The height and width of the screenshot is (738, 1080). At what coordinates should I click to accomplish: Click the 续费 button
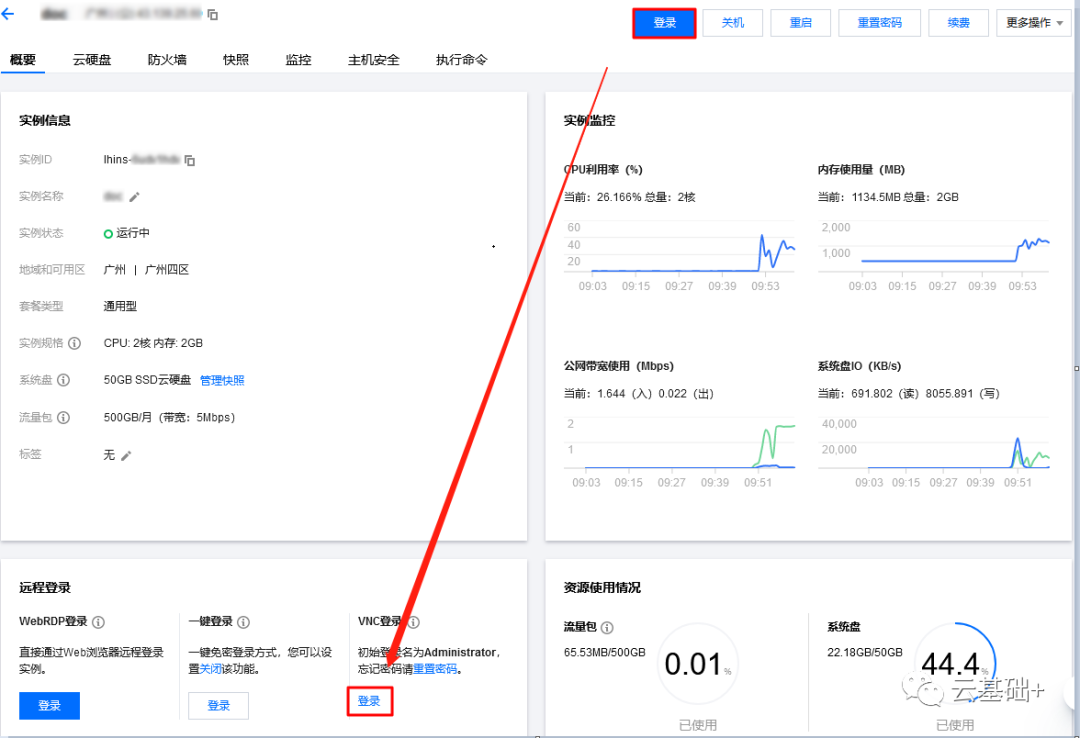point(959,23)
